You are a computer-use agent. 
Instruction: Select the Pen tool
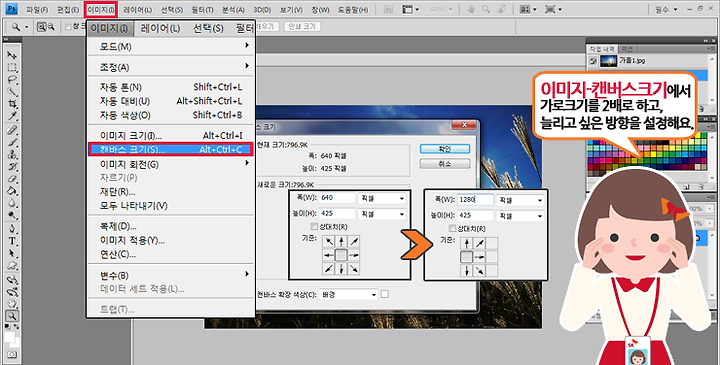(x=12, y=229)
